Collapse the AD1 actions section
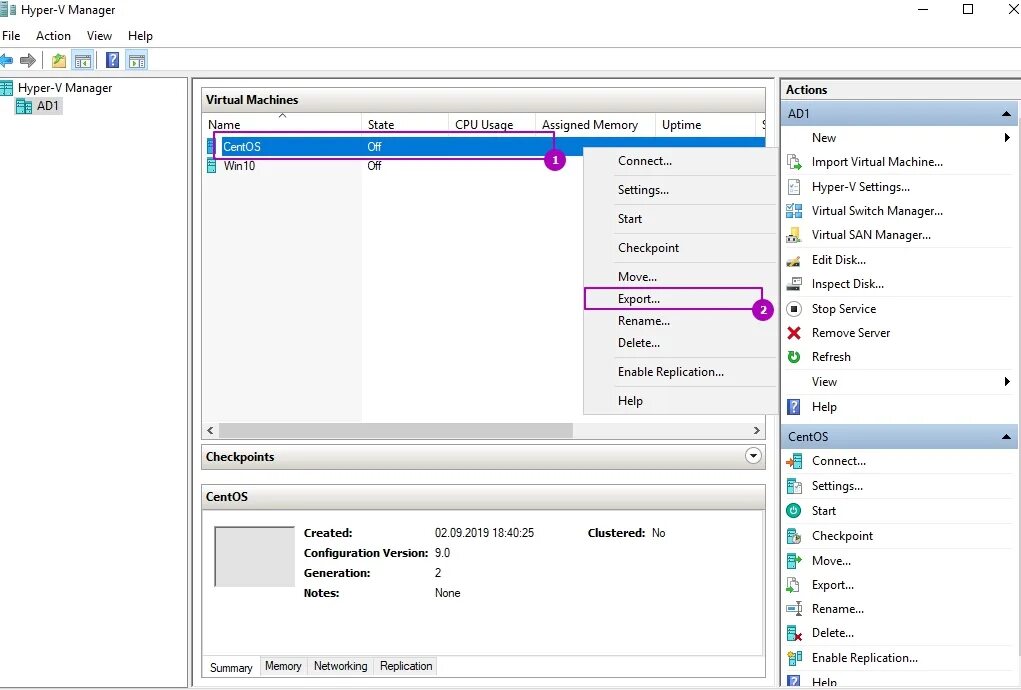The height and width of the screenshot is (690, 1021). tap(1006, 114)
